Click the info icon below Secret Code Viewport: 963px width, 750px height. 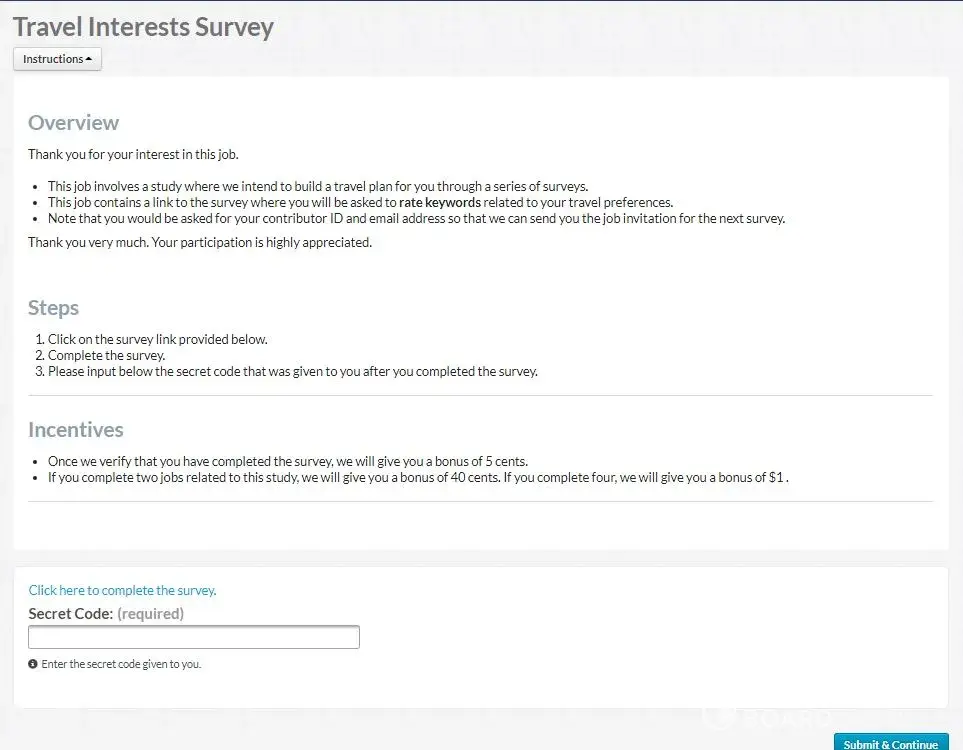(x=33, y=664)
